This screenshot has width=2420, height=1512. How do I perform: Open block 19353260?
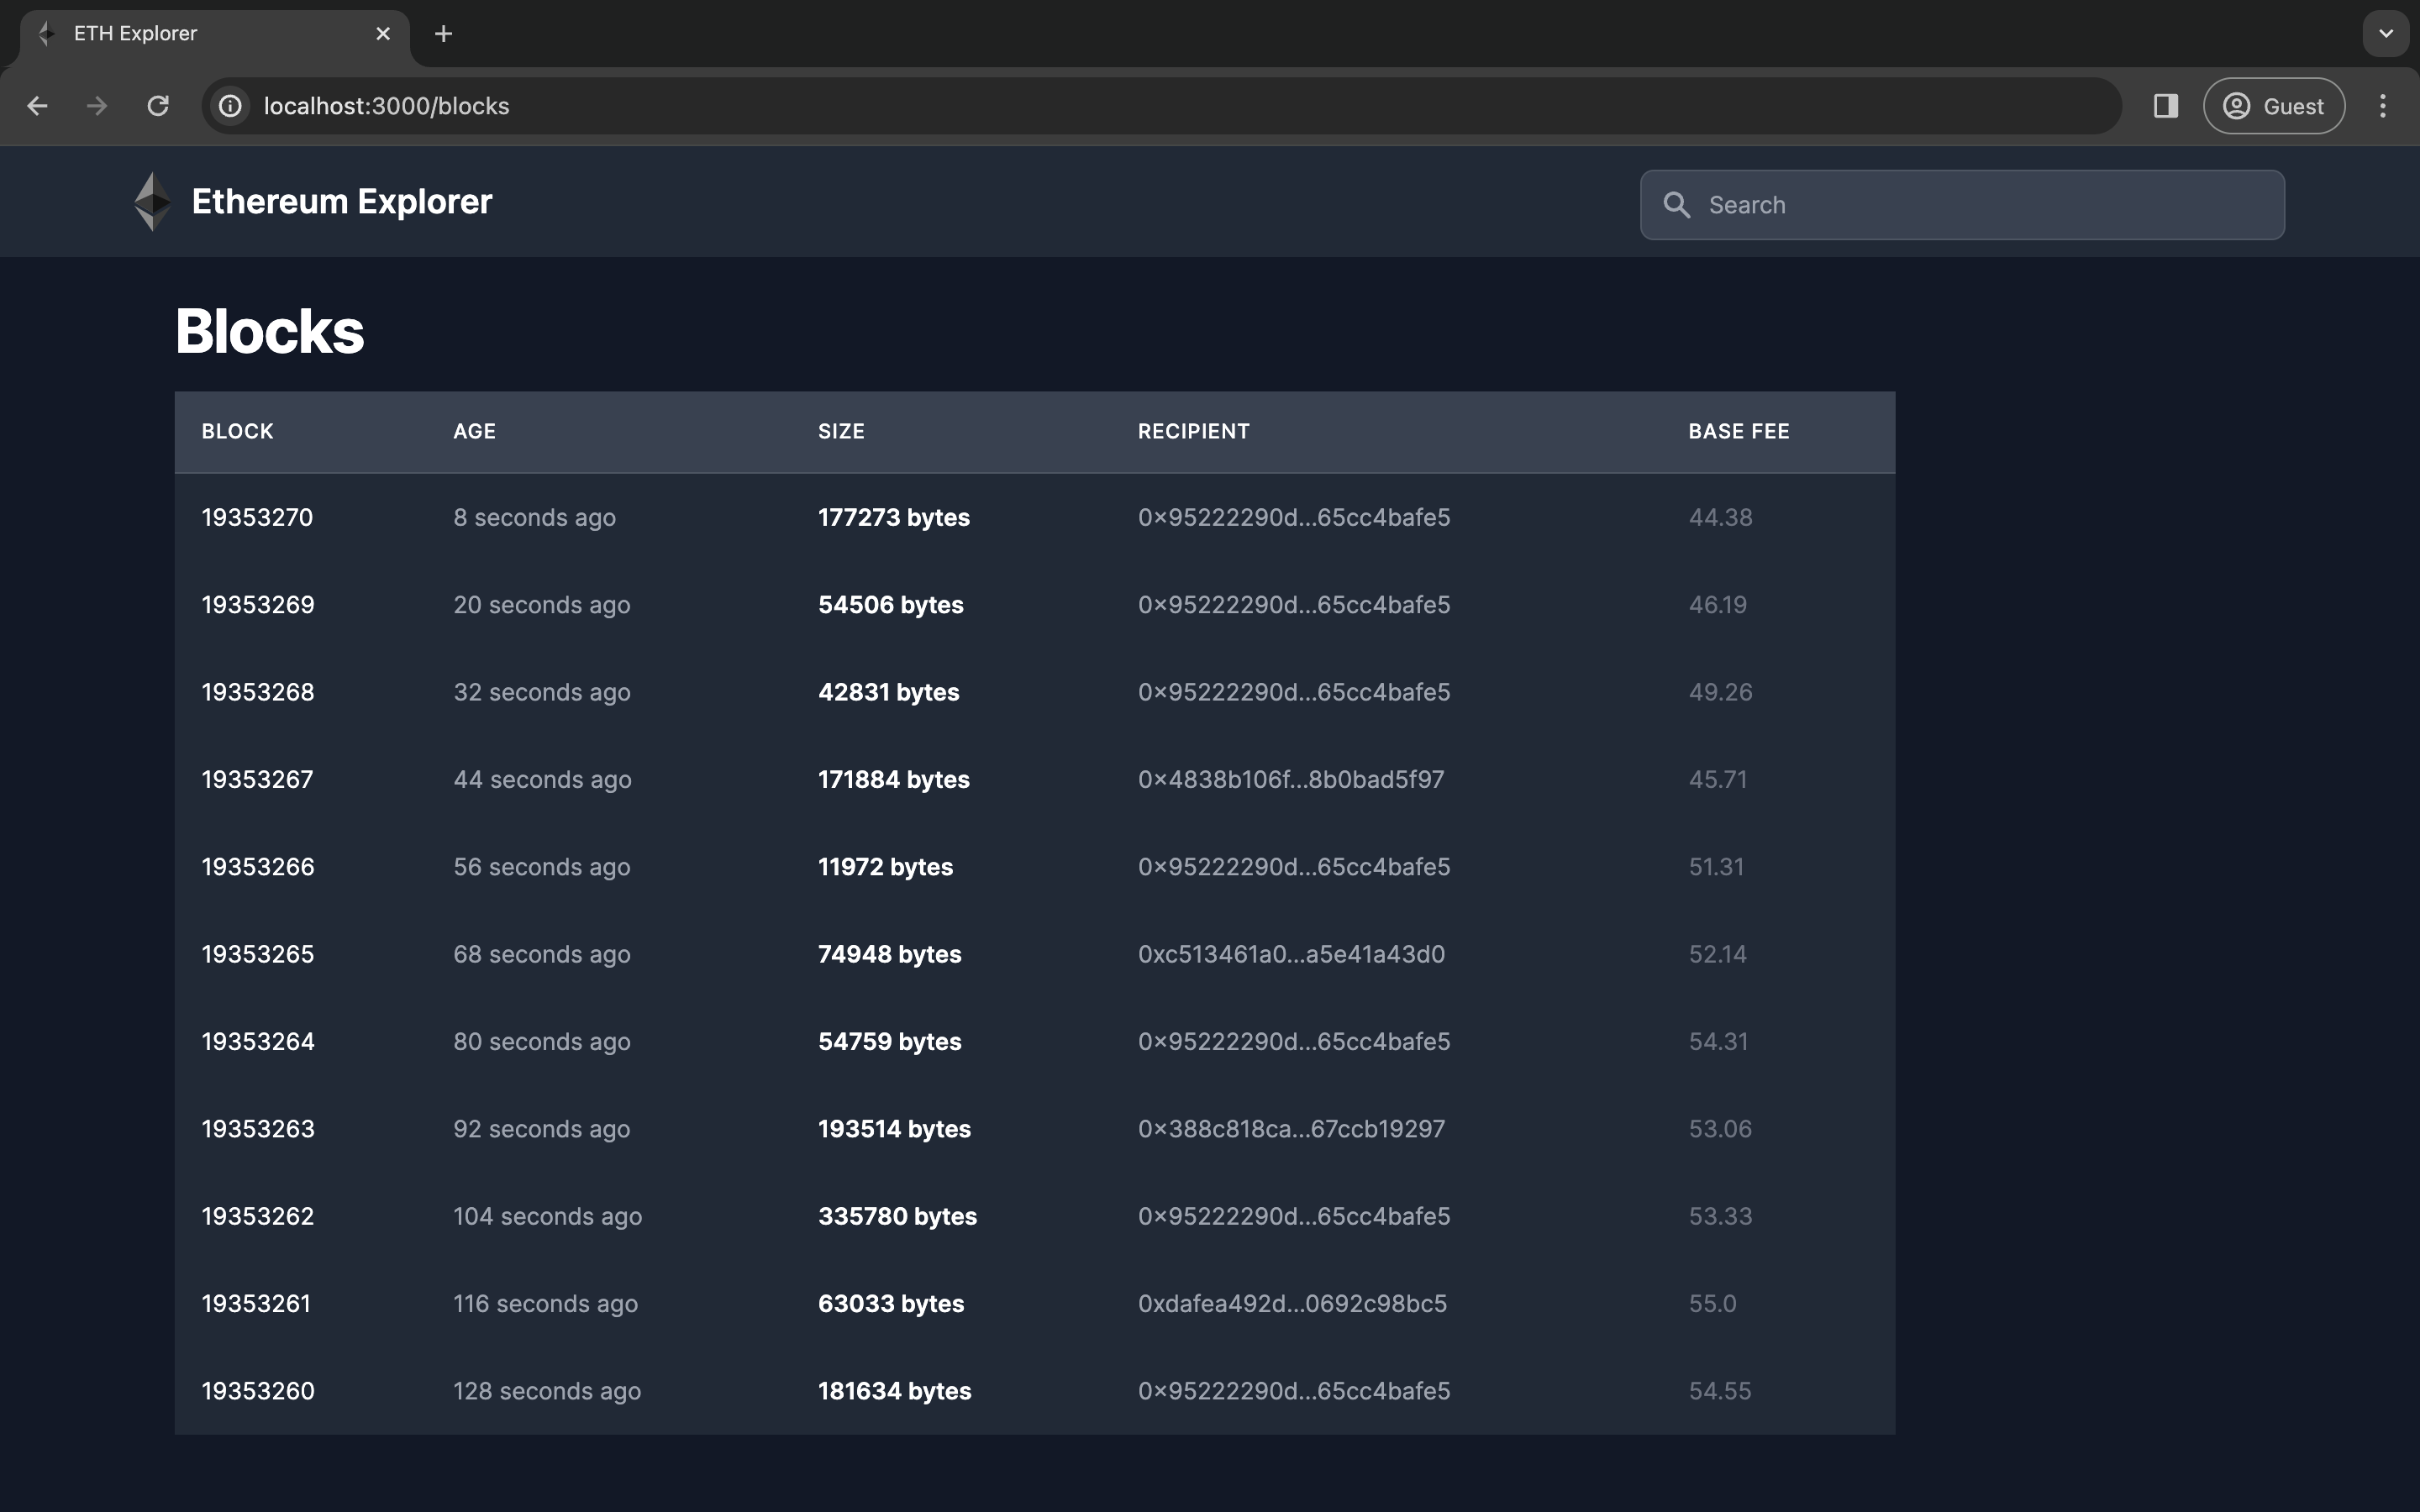coord(258,1391)
